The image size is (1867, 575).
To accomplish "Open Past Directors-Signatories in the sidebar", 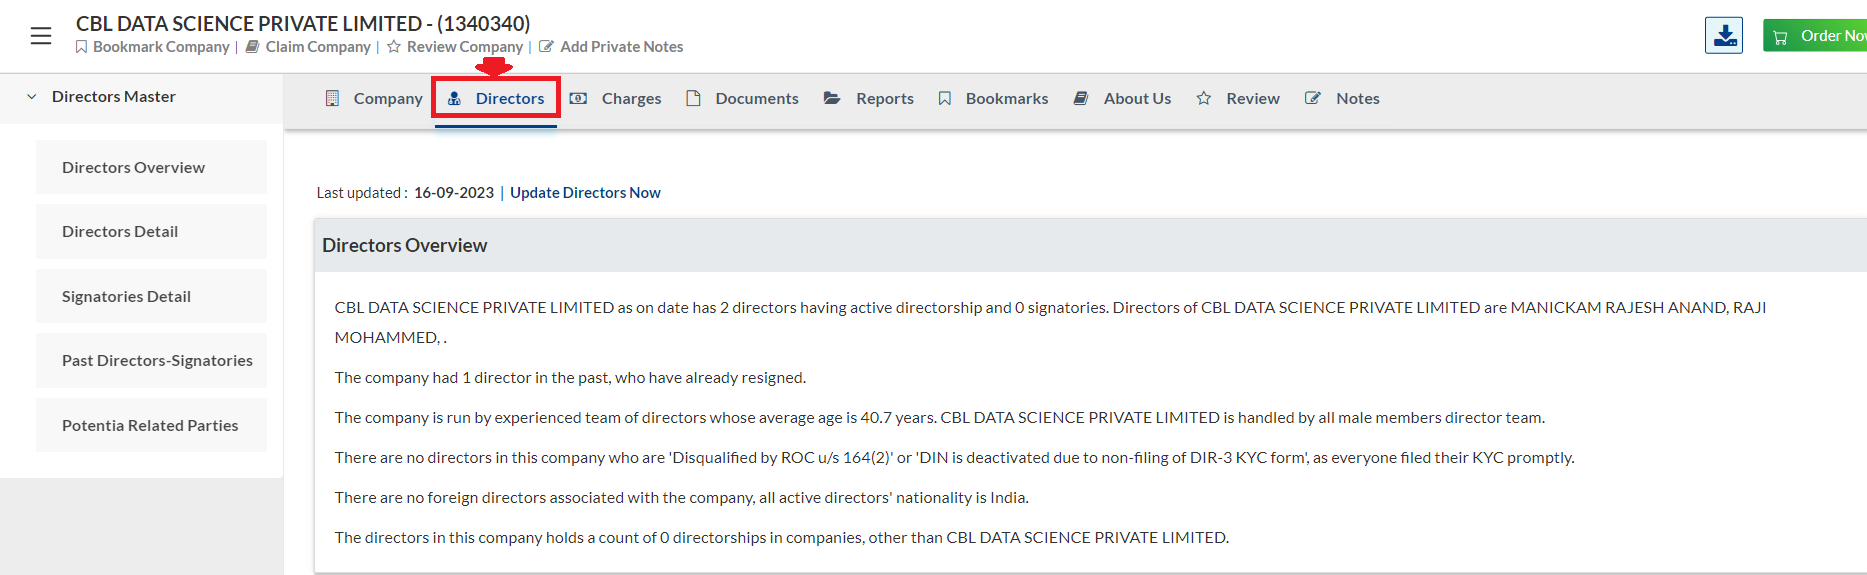I will pyautogui.click(x=151, y=360).
